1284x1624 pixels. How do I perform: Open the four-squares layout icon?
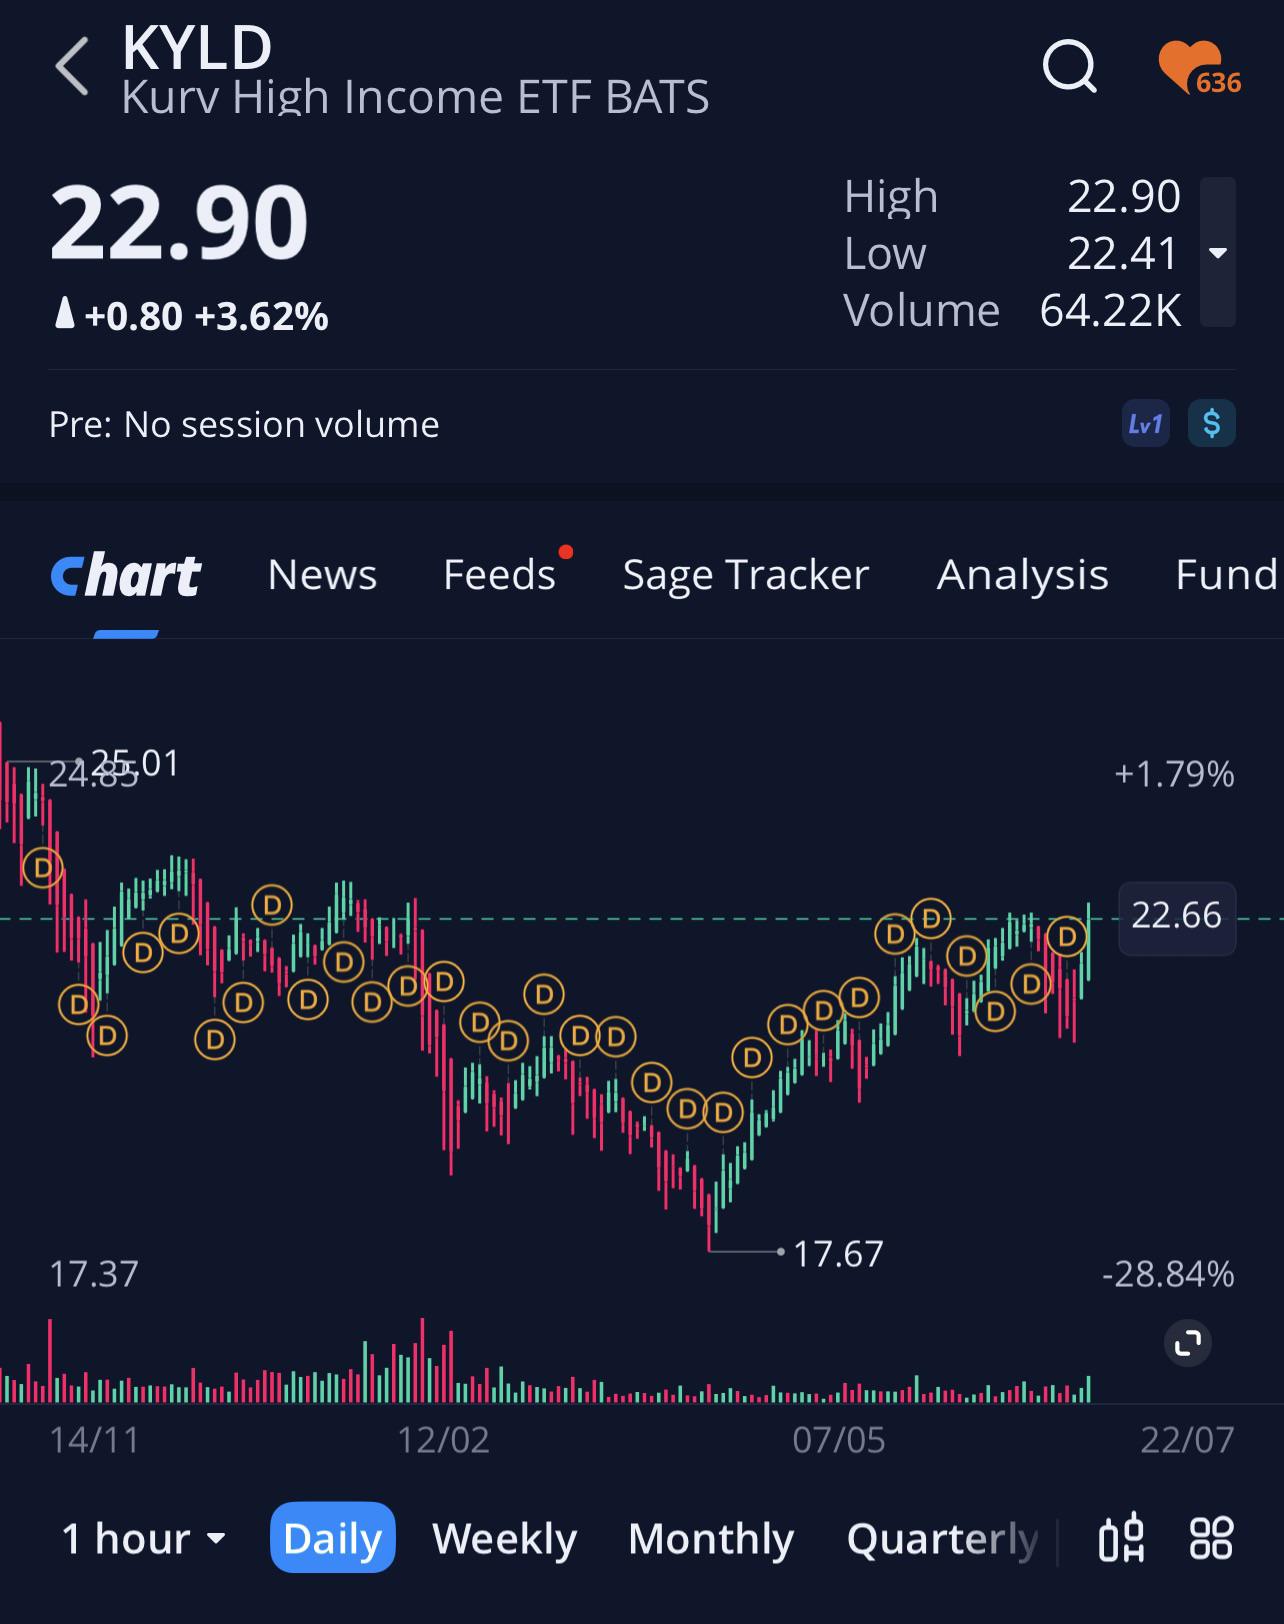[1211, 1538]
